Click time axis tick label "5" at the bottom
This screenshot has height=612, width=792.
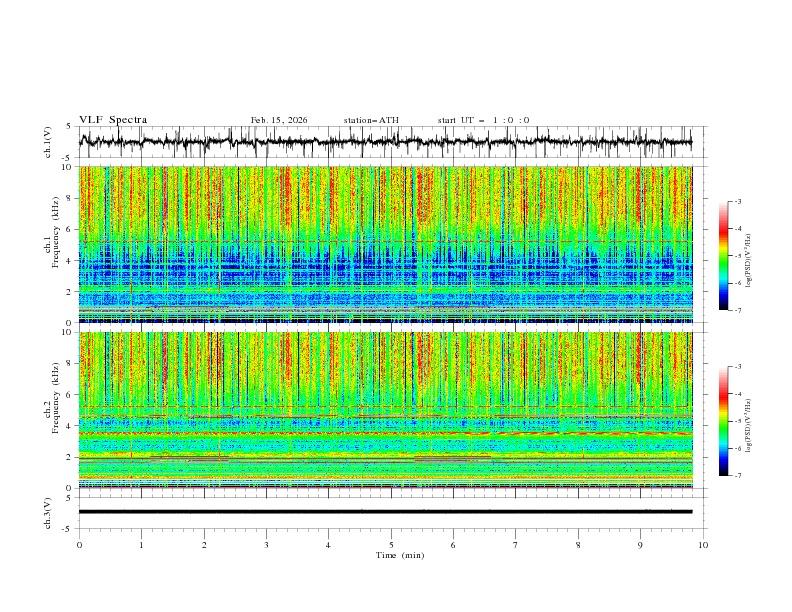pyautogui.click(x=391, y=545)
